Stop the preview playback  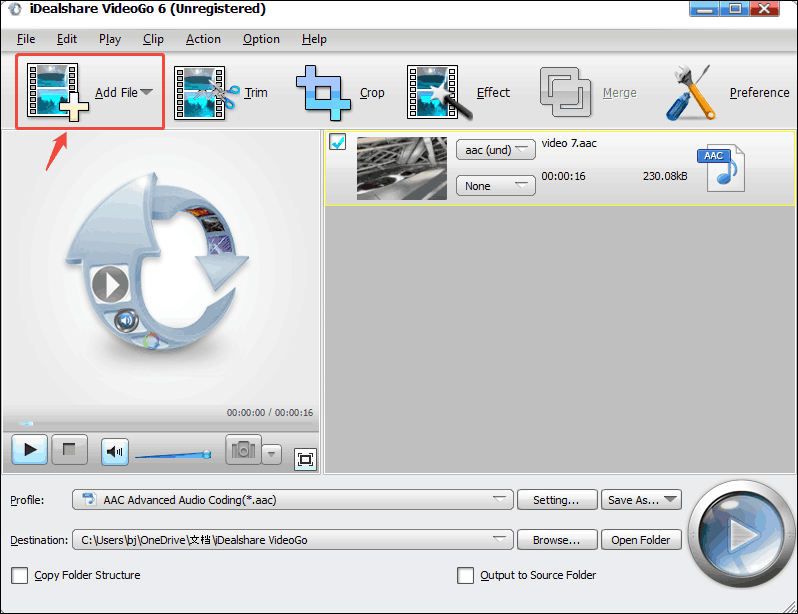tap(69, 450)
